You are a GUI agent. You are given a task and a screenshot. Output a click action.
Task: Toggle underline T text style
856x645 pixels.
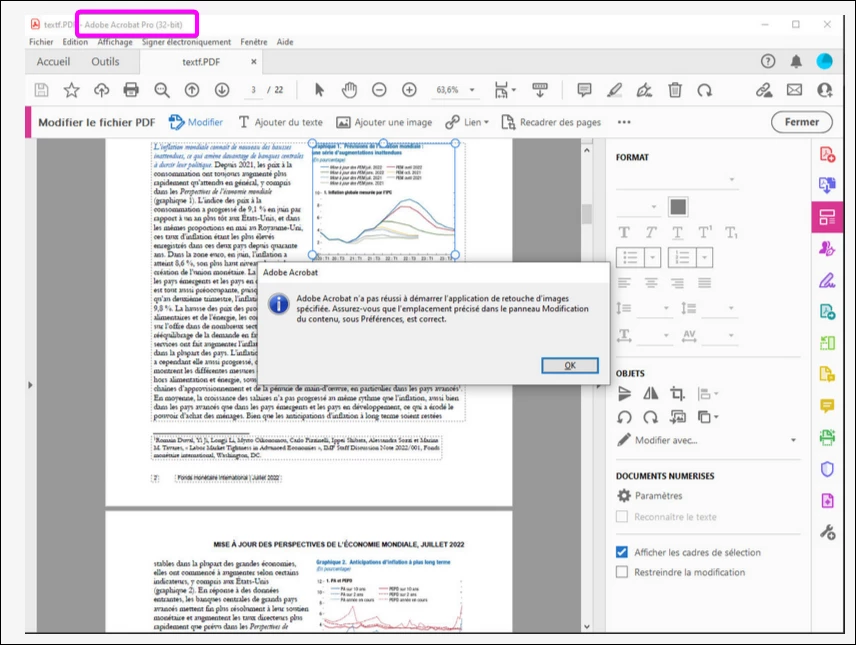coord(677,233)
